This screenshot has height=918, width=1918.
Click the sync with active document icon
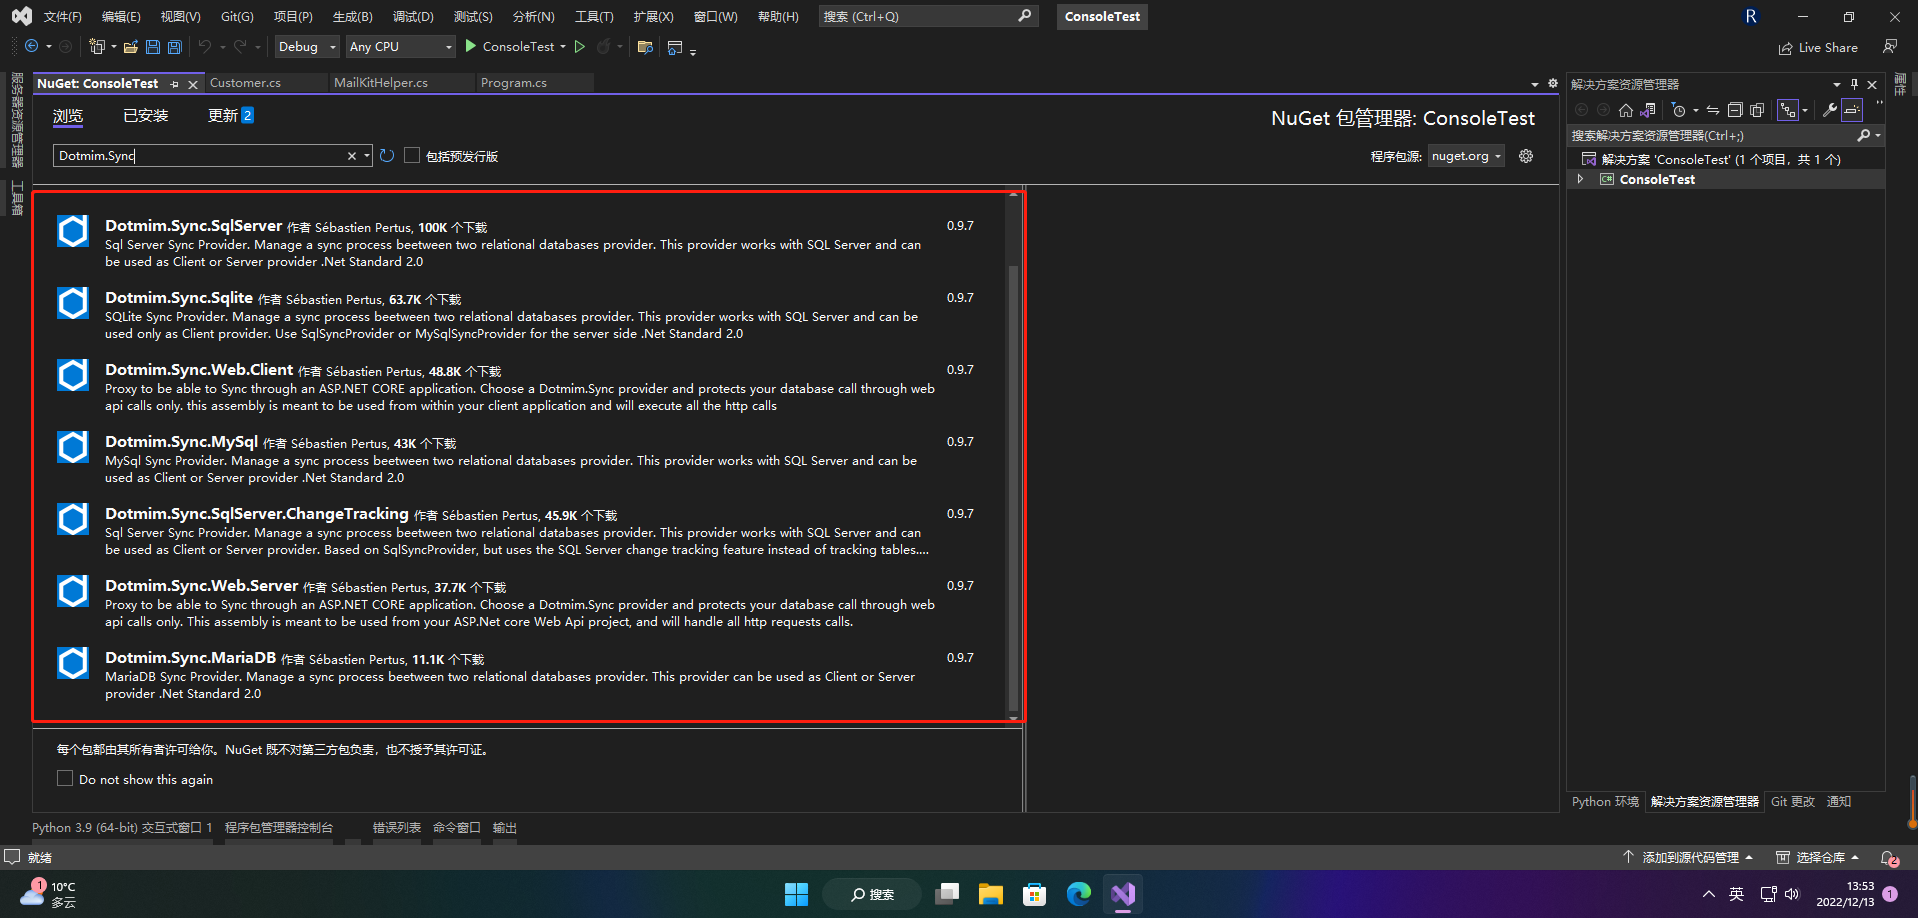point(1713,110)
